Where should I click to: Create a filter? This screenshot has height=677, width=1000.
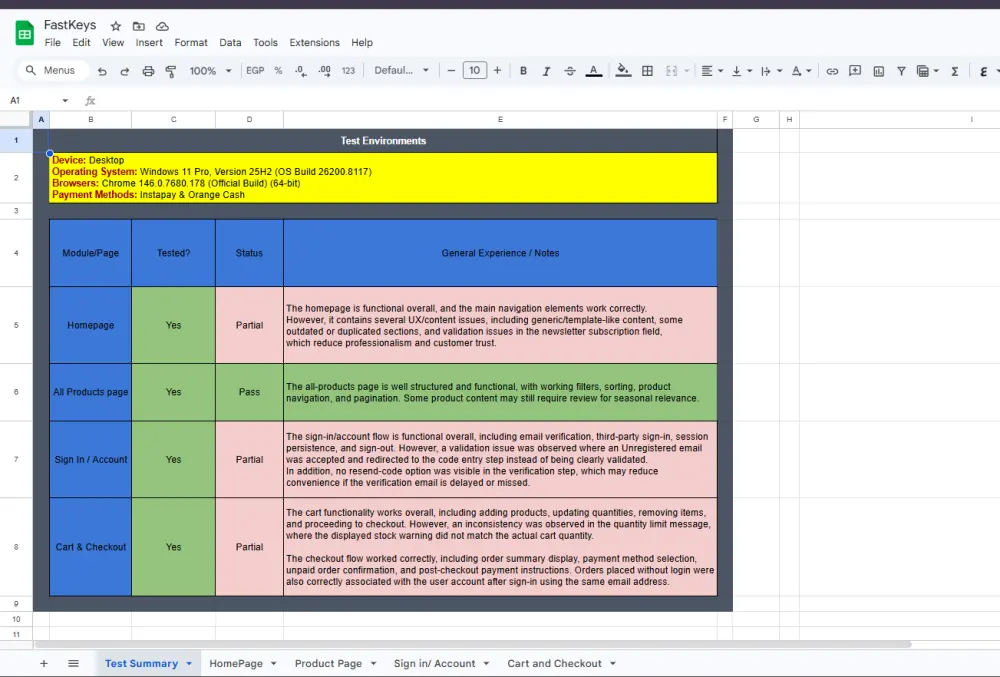coord(901,71)
